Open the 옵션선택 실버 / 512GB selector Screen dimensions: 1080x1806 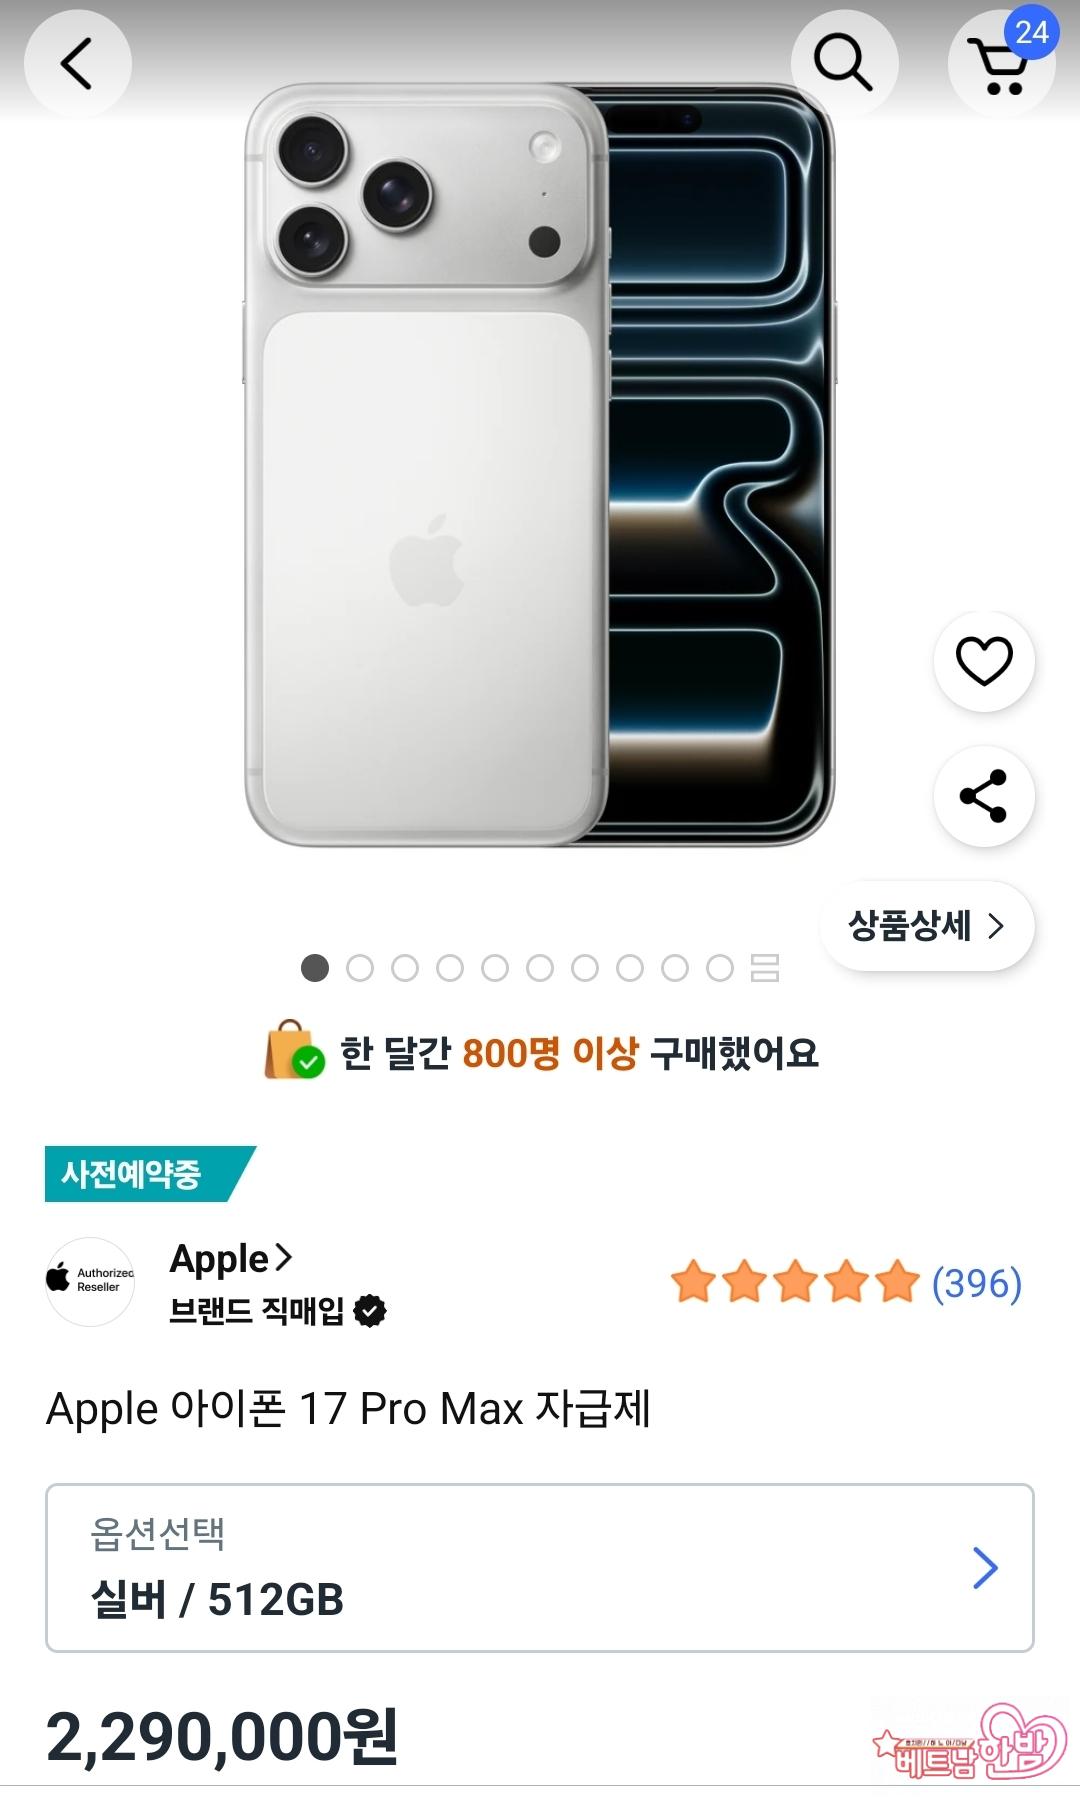coord(539,1567)
